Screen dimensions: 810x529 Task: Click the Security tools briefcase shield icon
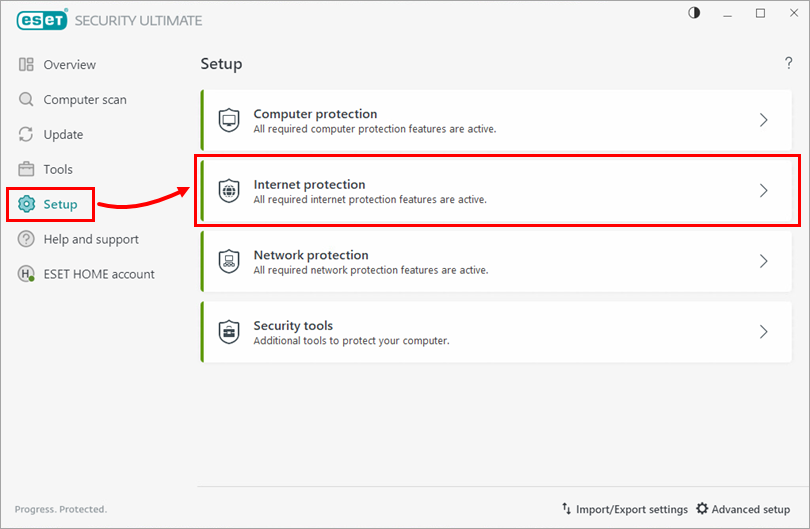tap(229, 332)
